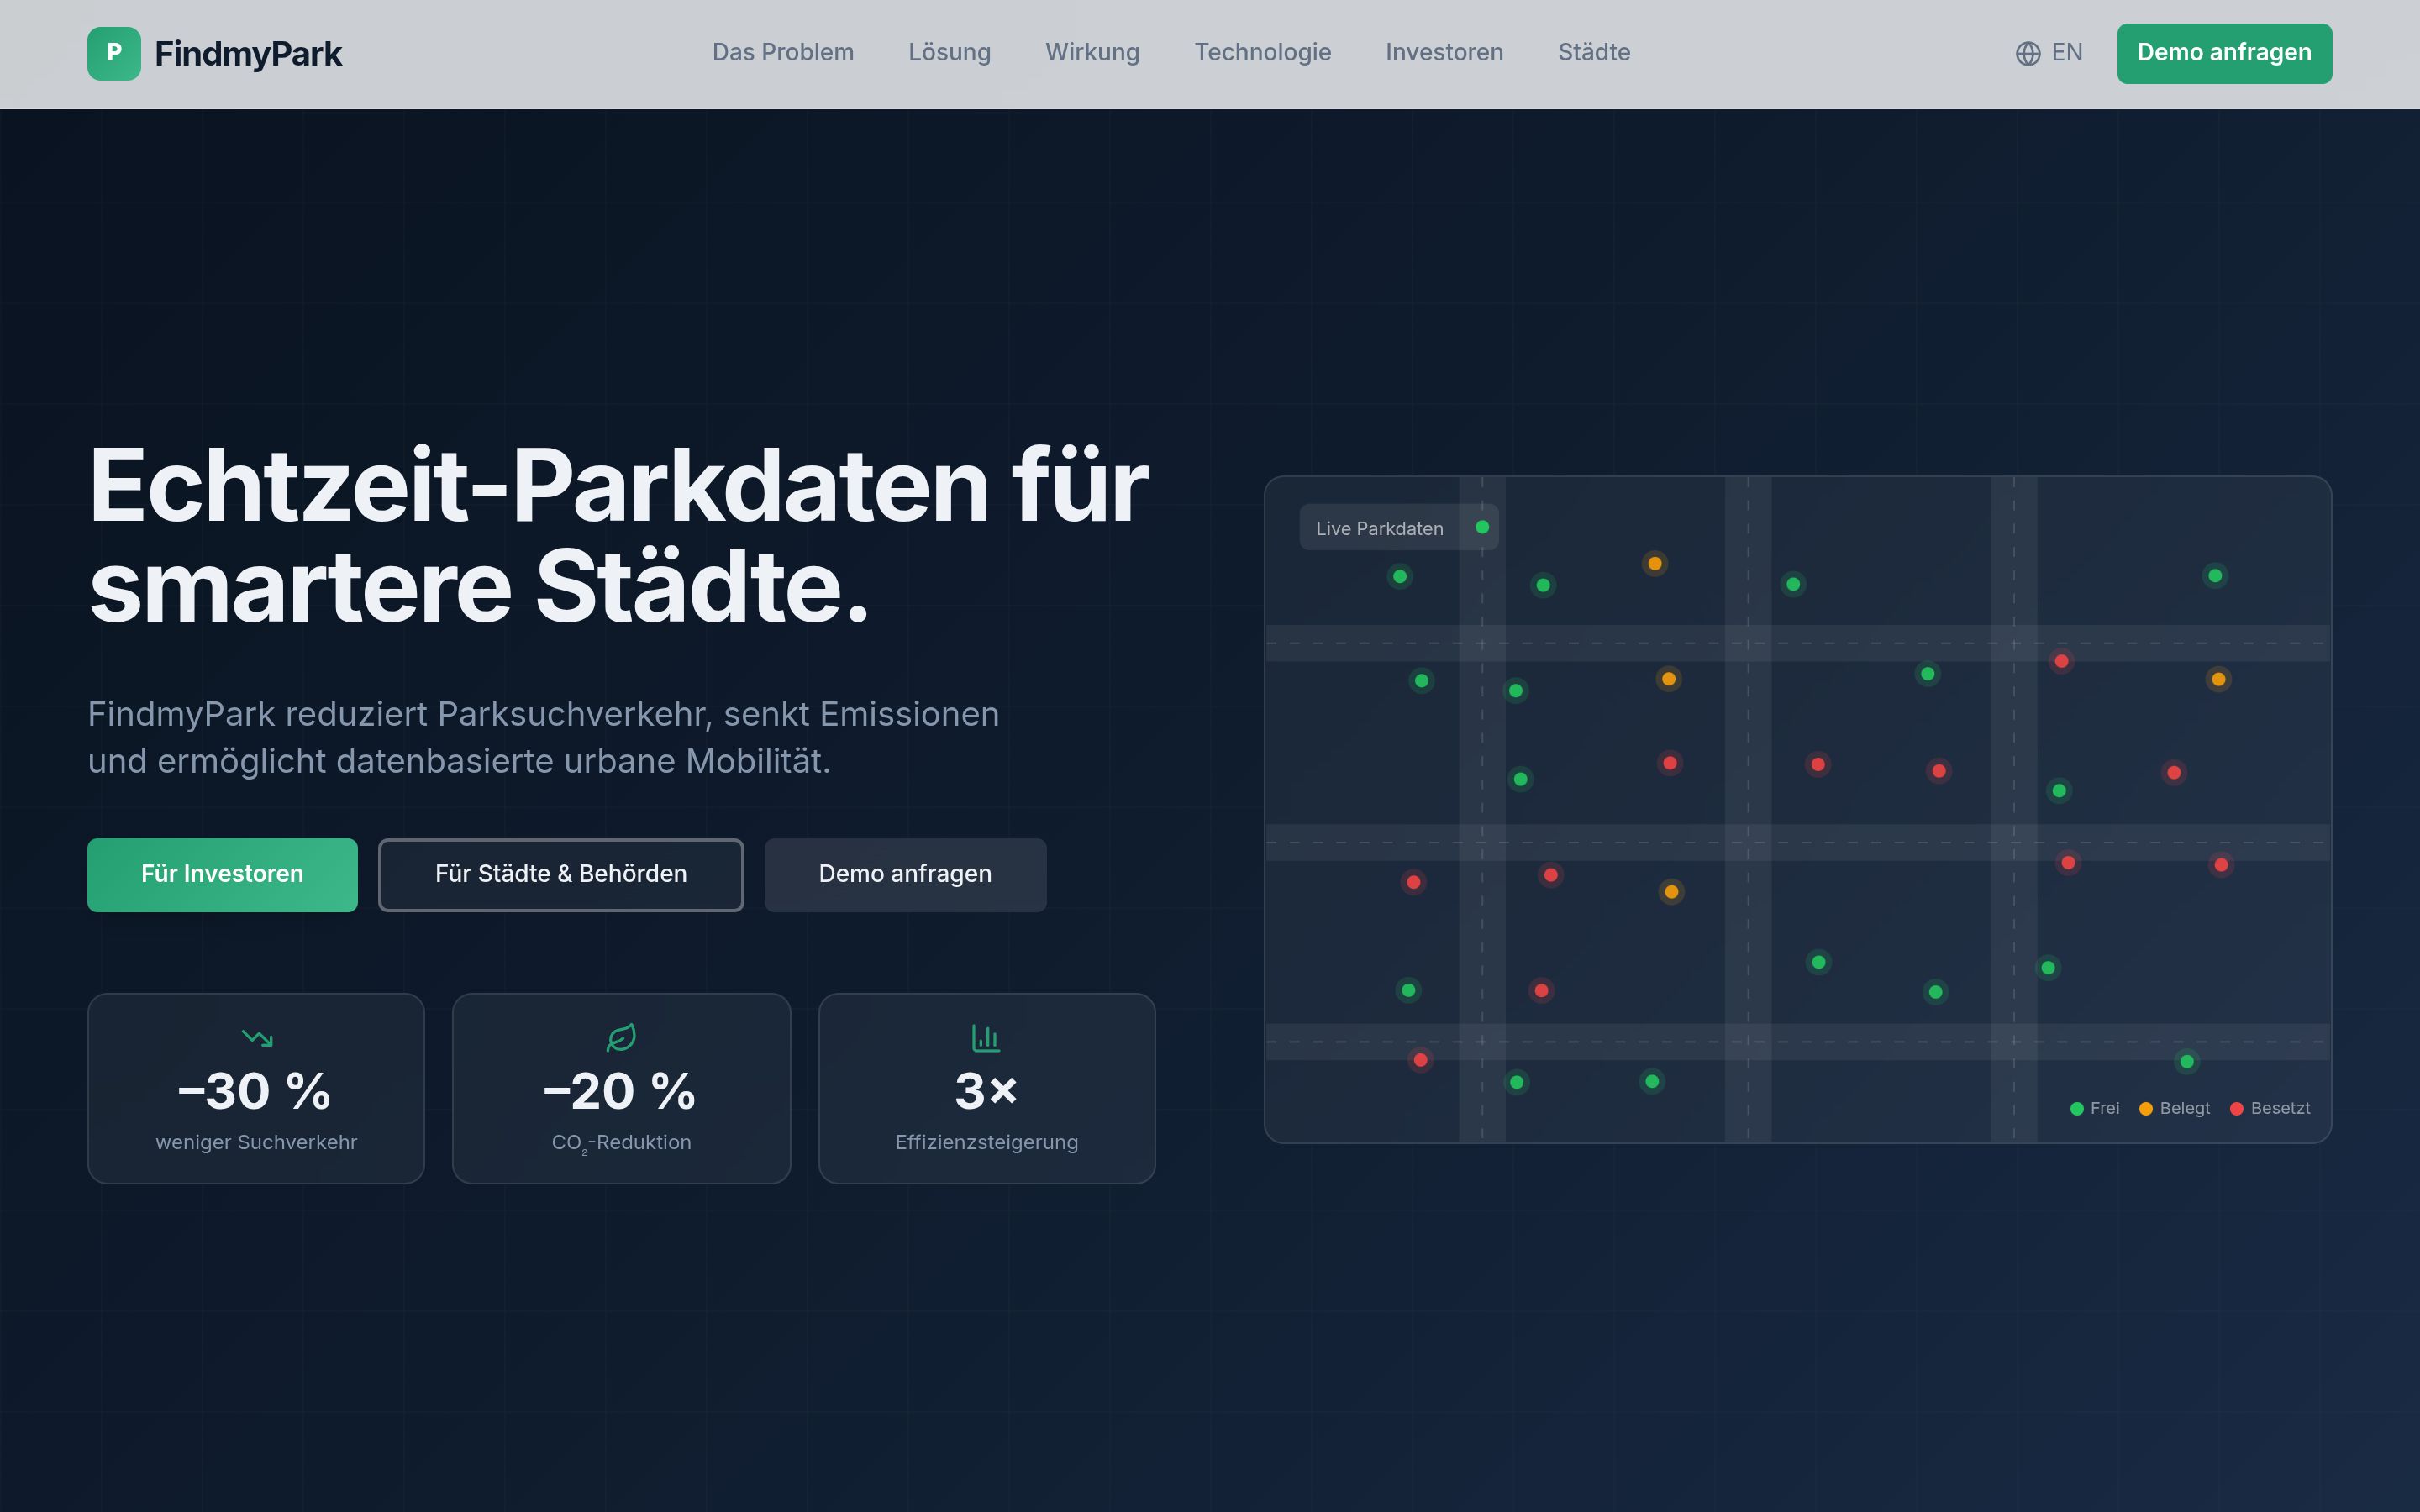Click the bar chart icon above 3×
This screenshot has width=2420, height=1512.
click(x=986, y=1038)
